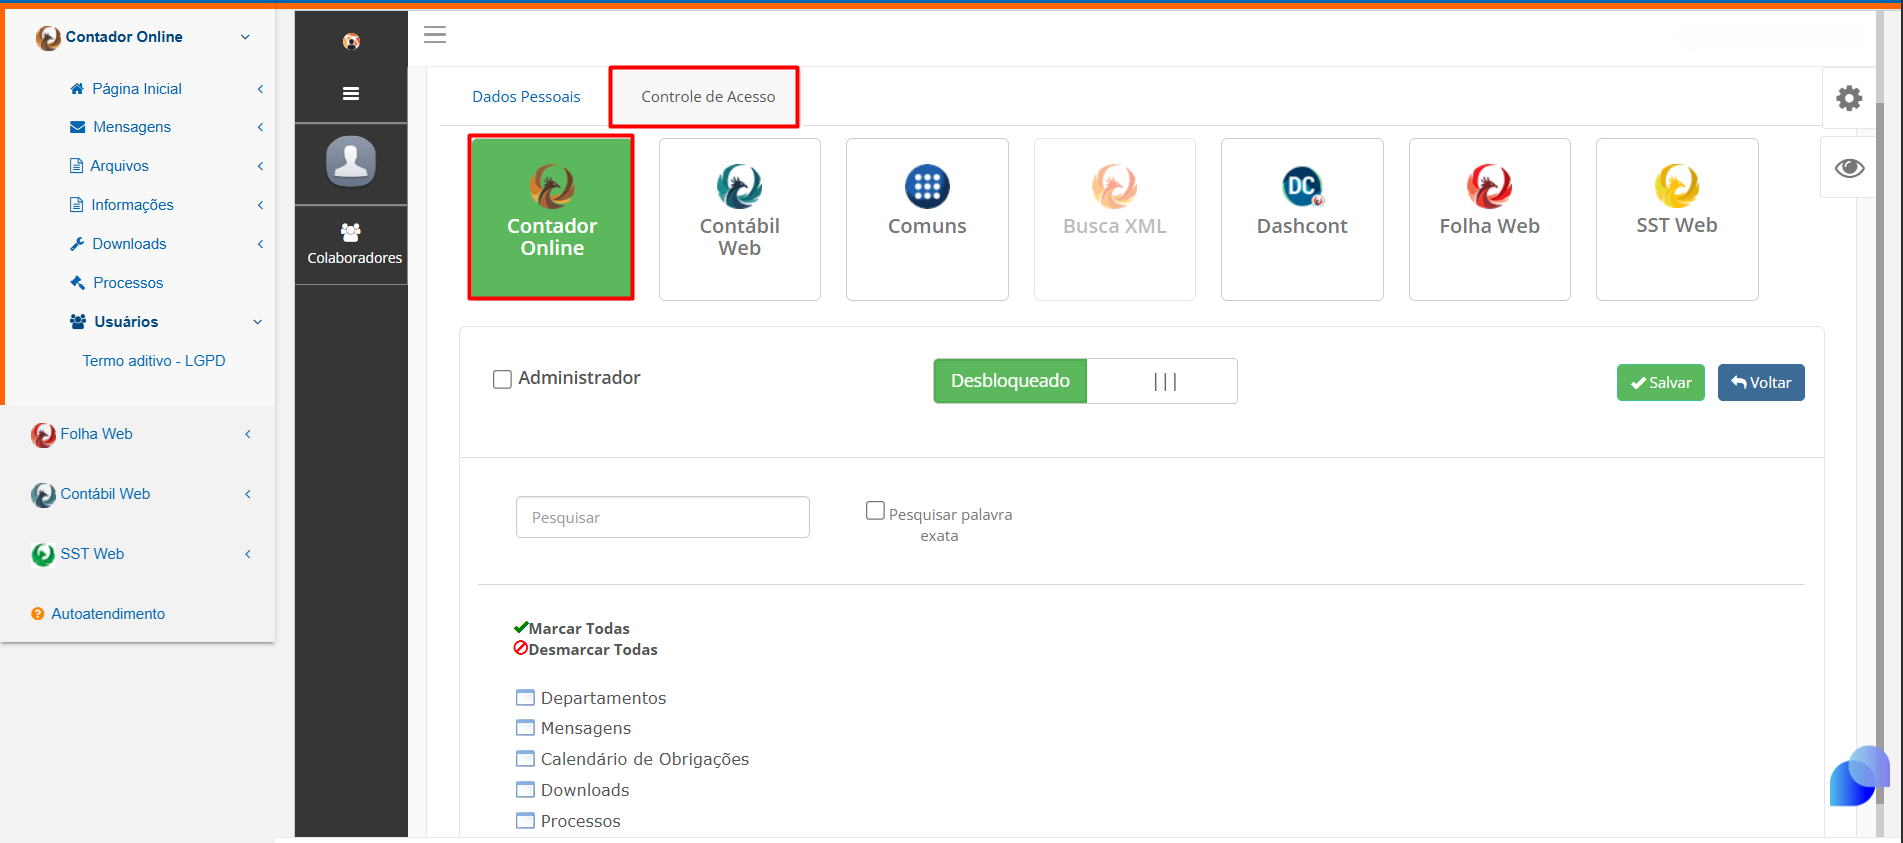Switch to the Controle de Acesso tab

coord(708,97)
